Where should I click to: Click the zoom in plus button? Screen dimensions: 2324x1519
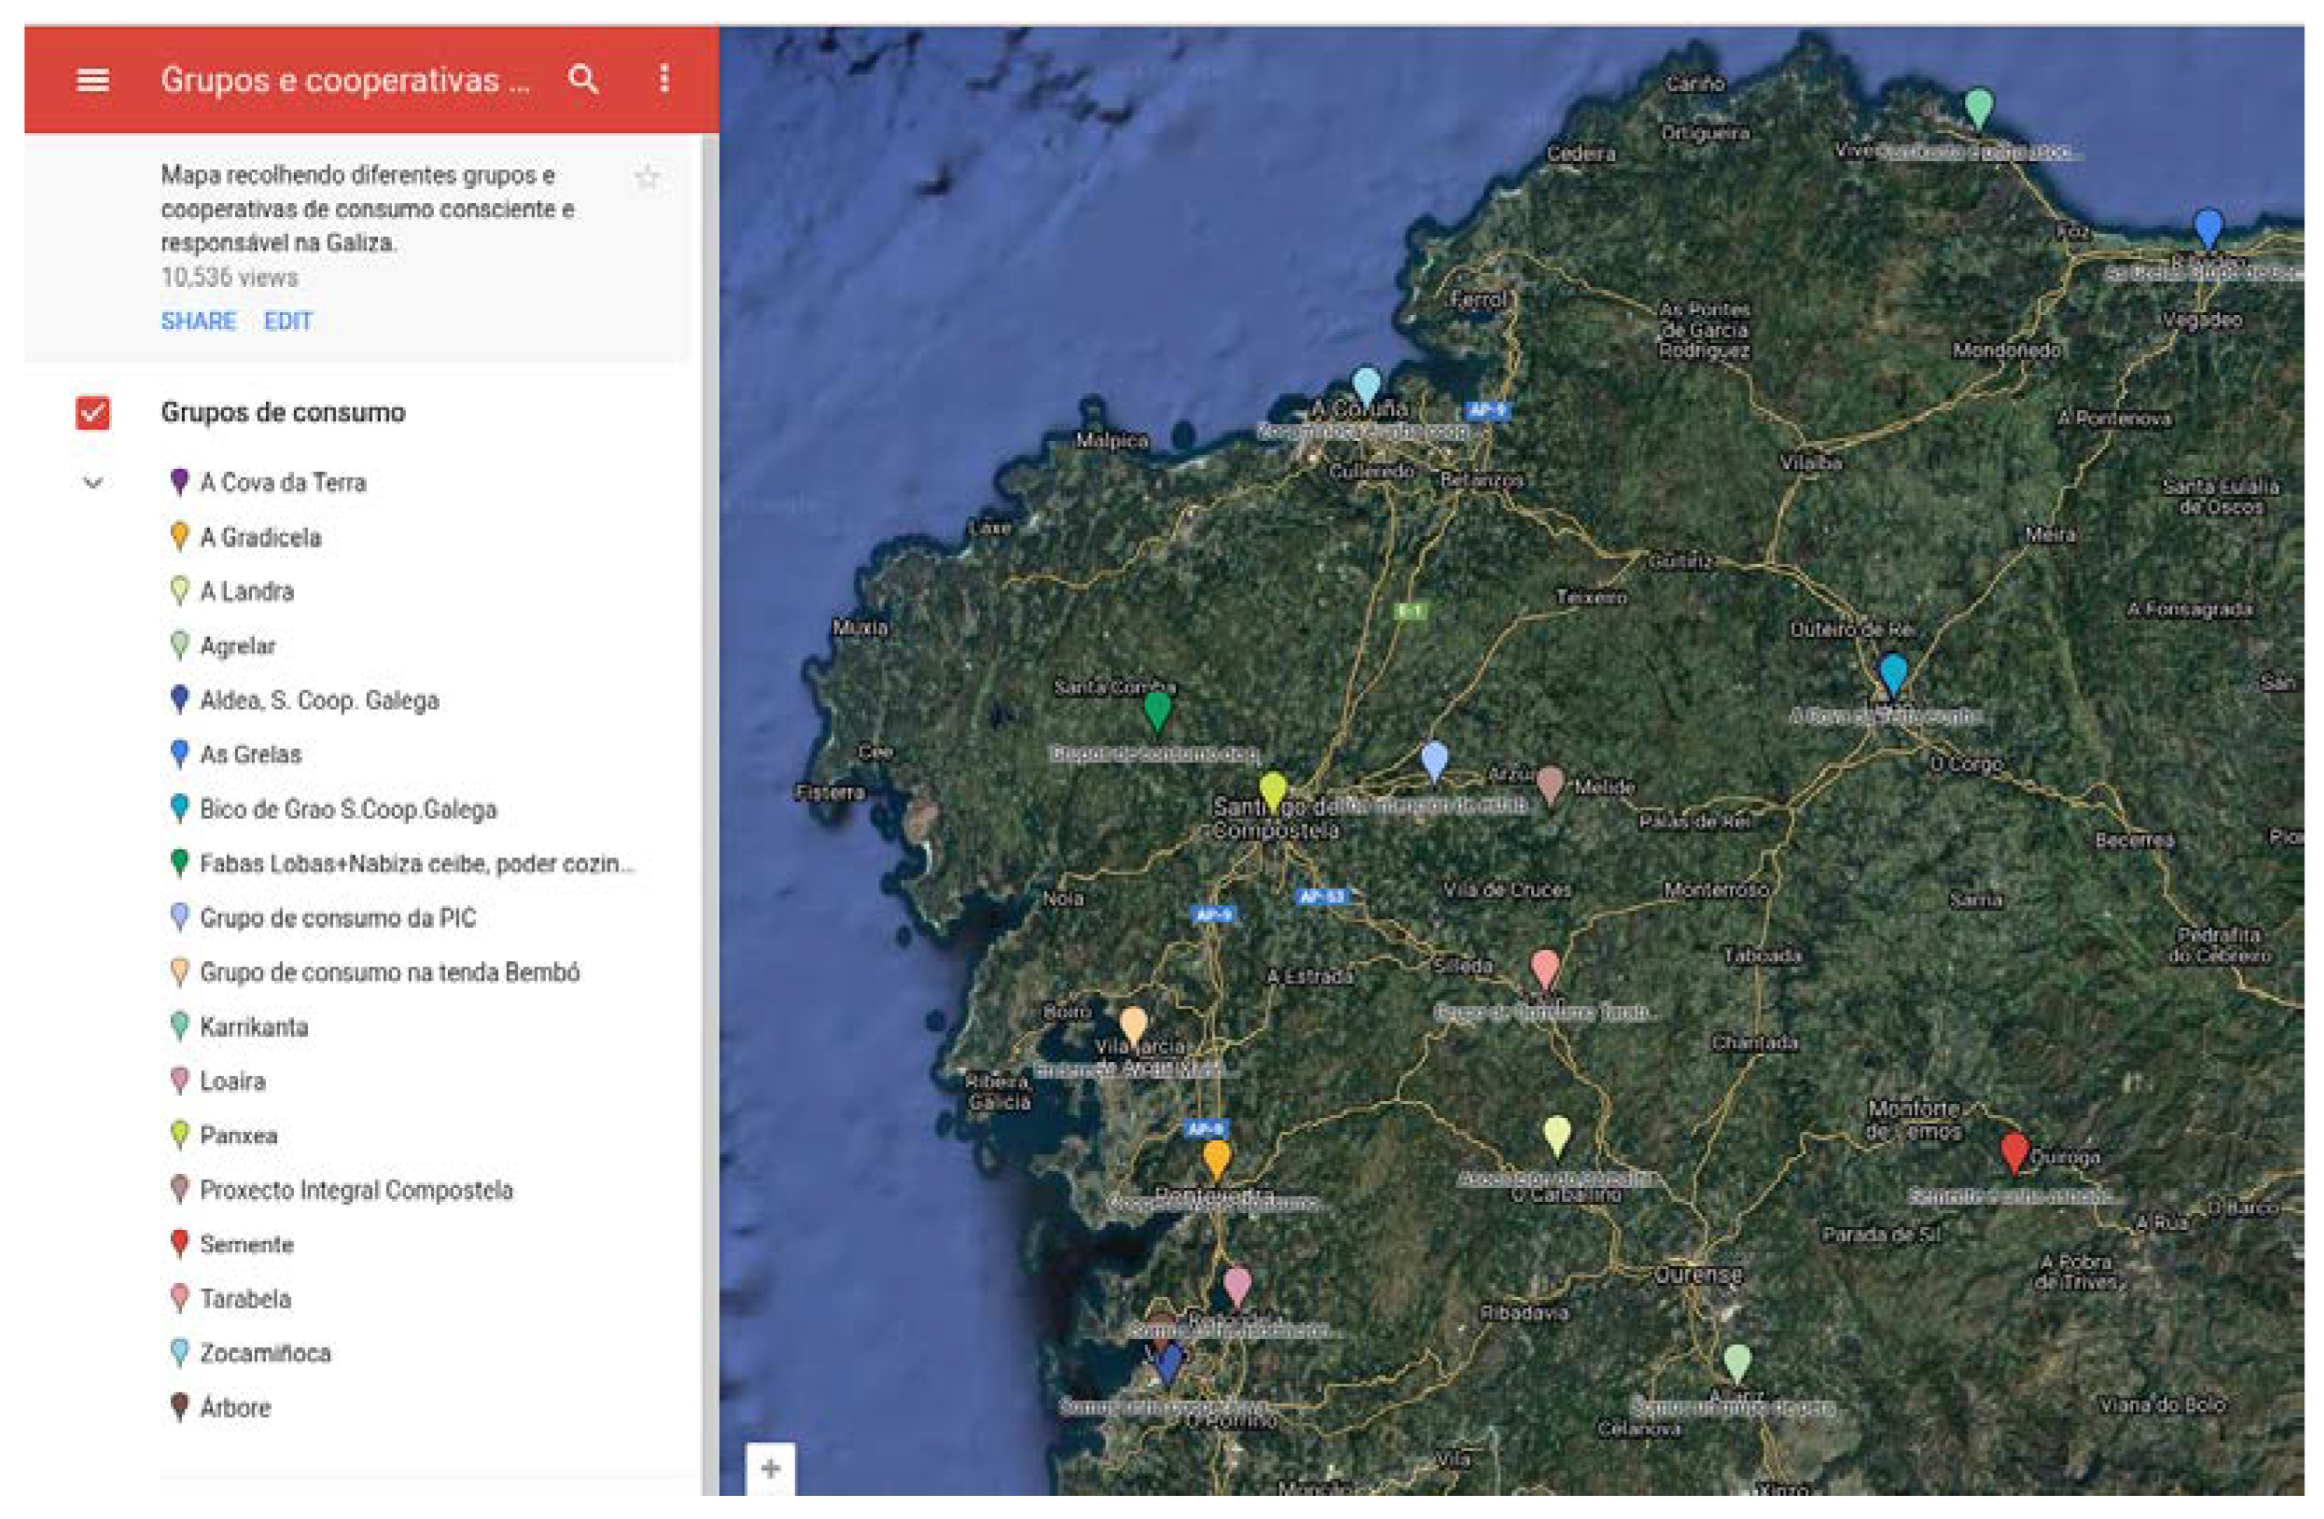(x=770, y=1468)
